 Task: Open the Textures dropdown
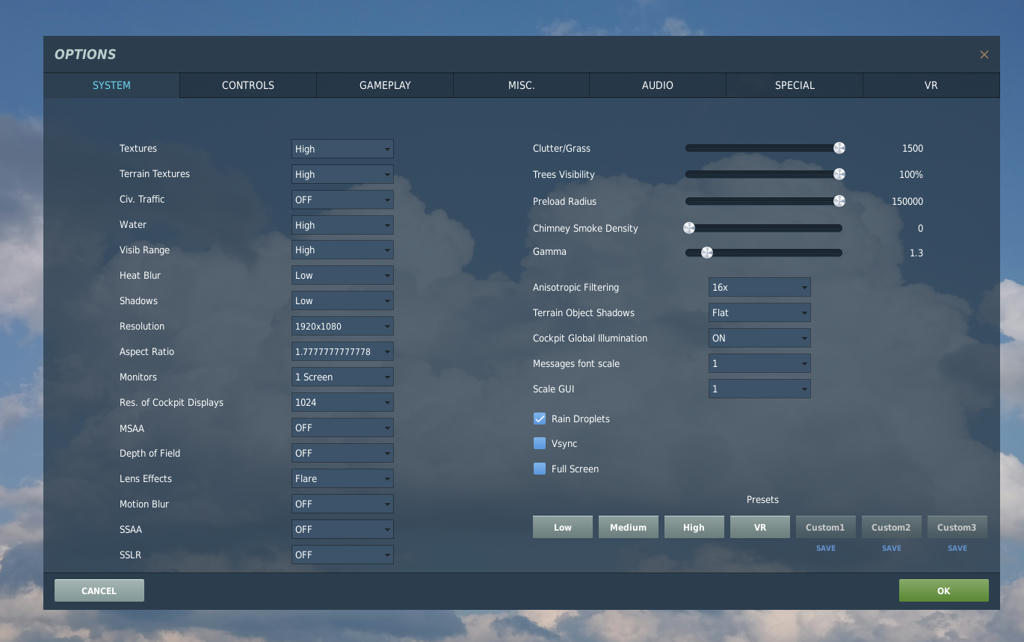pyautogui.click(x=342, y=149)
